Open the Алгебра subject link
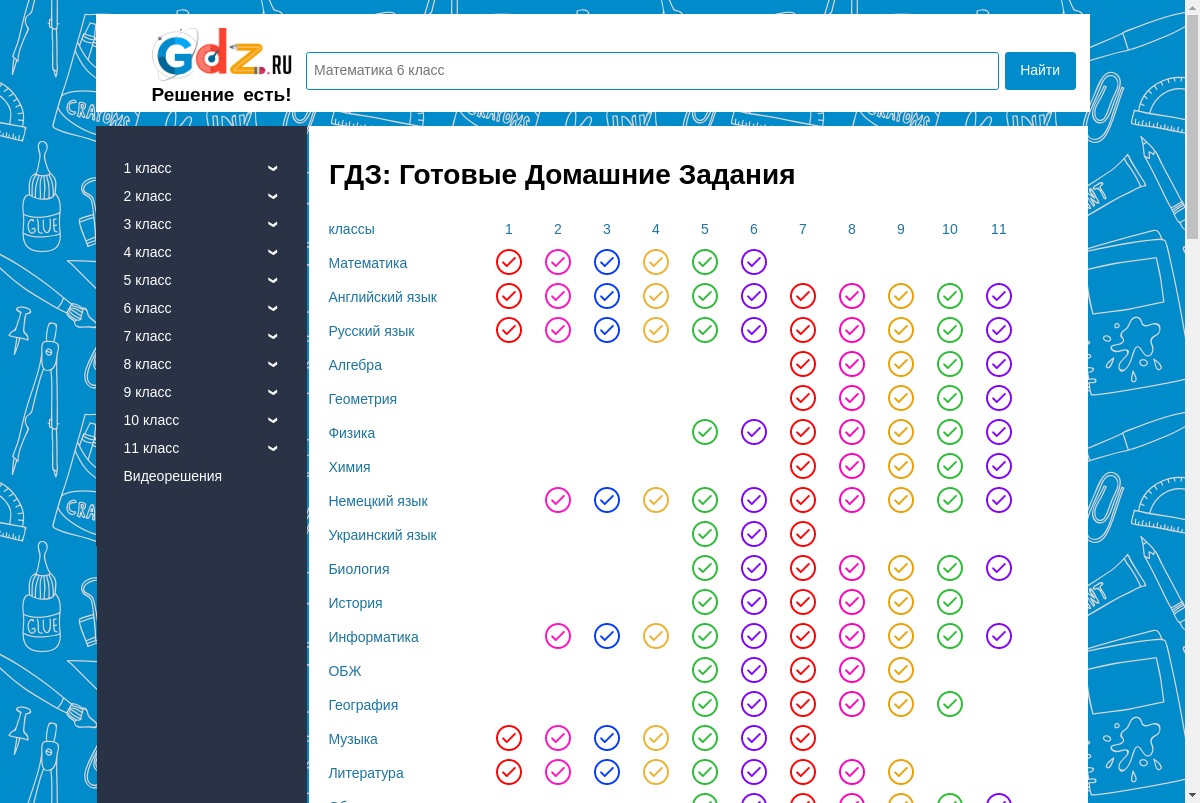The image size is (1200, 803). point(355,365)
